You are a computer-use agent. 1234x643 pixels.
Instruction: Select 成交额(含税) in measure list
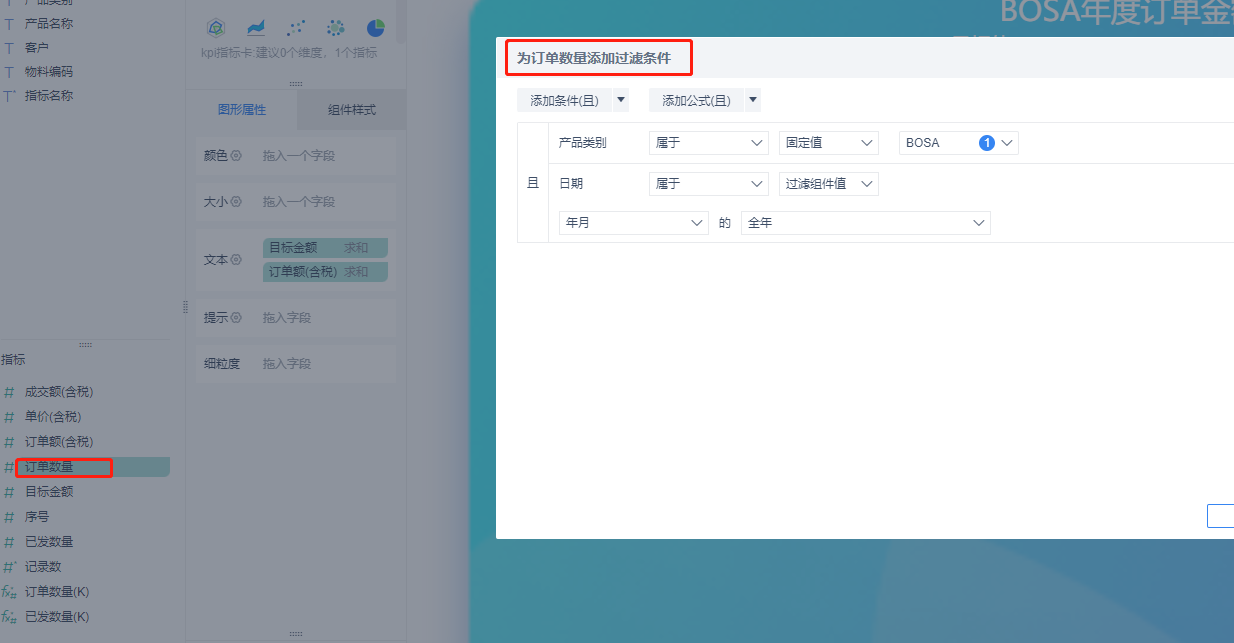pos(59,392)
